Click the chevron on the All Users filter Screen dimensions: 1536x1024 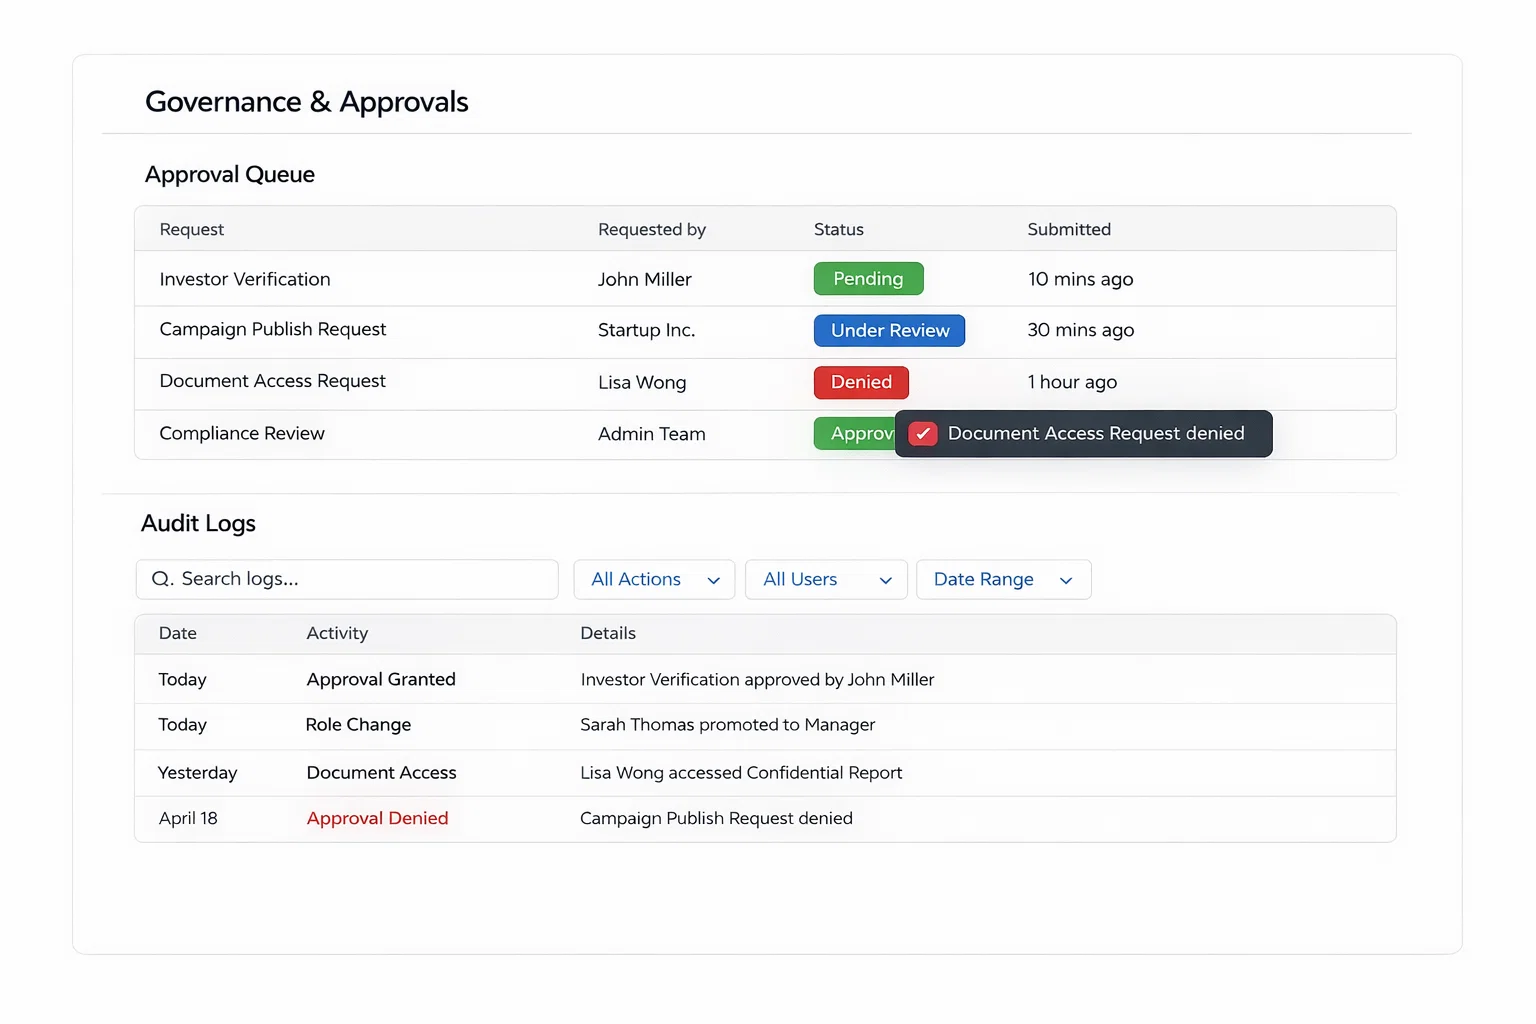click(x=884, y=580)
